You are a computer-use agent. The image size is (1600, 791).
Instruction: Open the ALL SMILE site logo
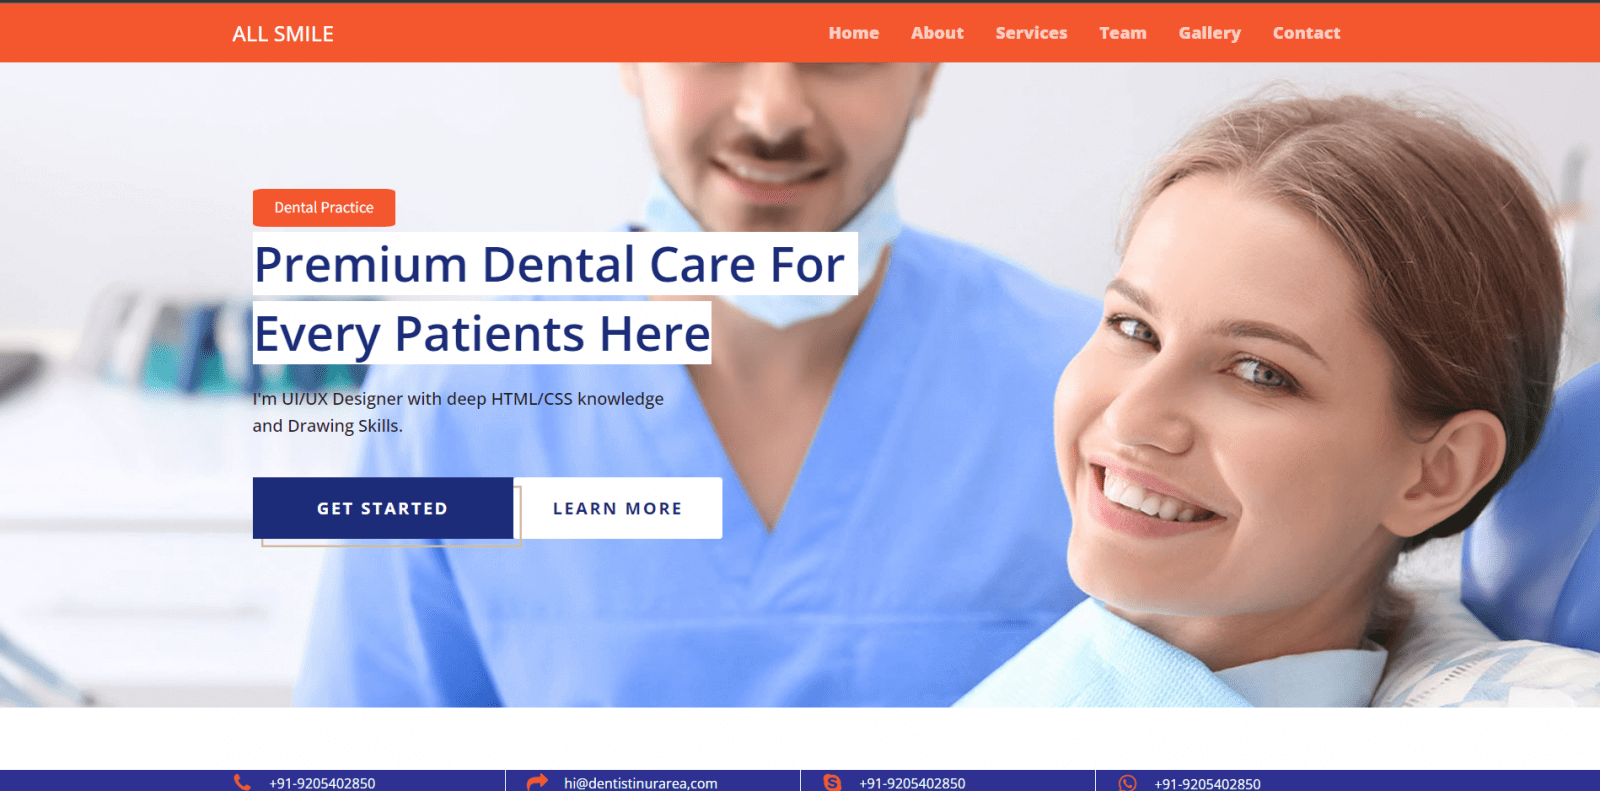pos(283,34)
